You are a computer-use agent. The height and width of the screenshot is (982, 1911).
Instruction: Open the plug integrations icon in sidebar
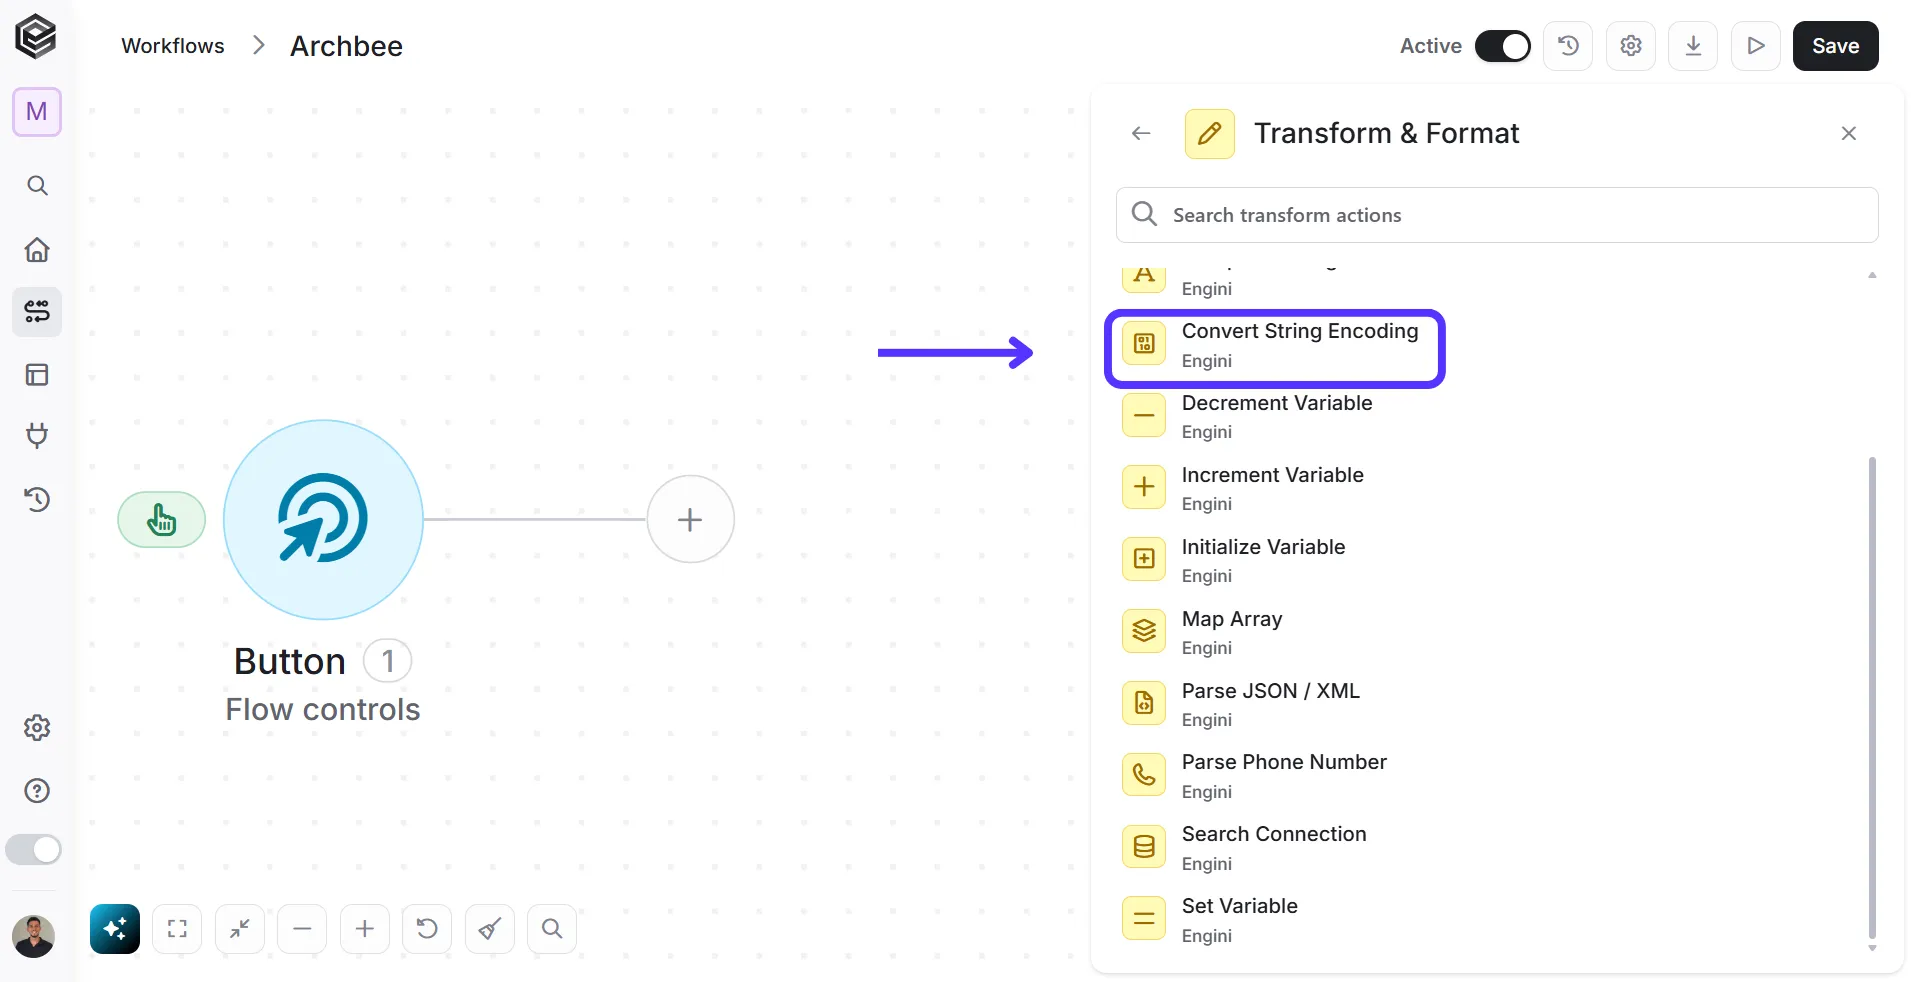[x=37, y=436]
